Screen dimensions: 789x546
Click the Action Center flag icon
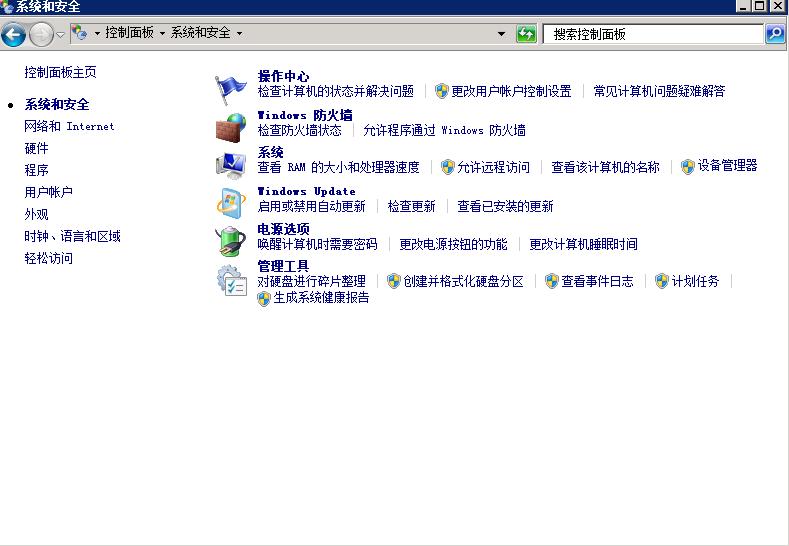click(x=230, y=90)
